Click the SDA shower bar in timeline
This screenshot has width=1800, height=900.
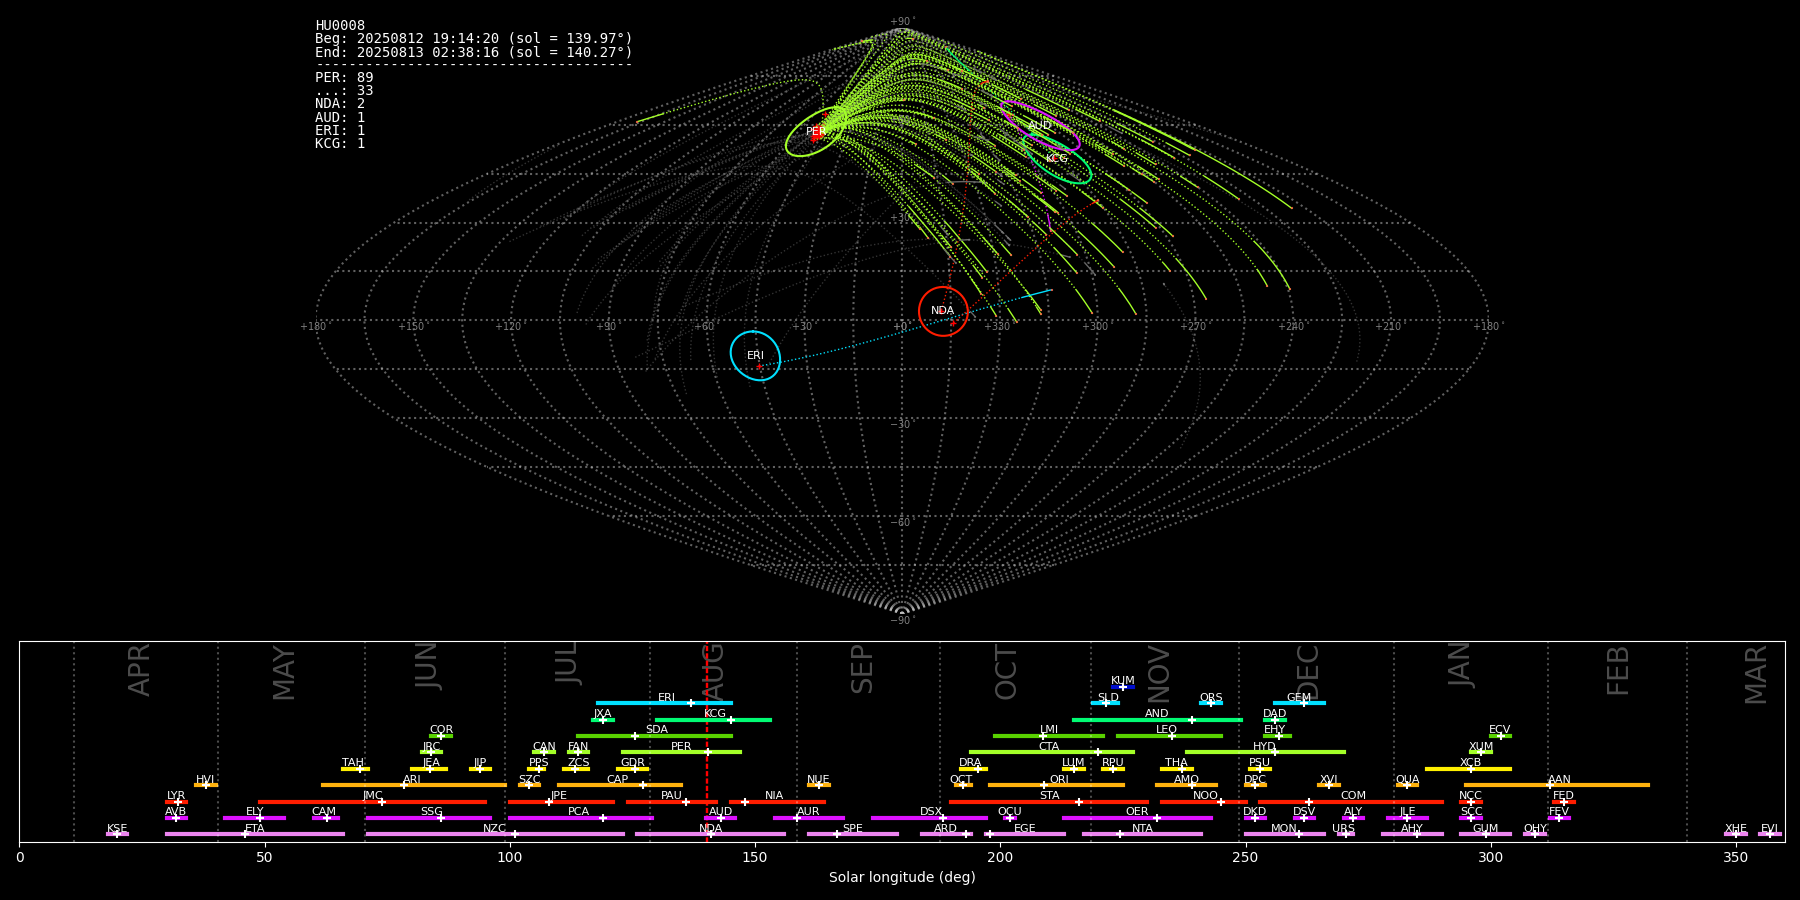654,736
